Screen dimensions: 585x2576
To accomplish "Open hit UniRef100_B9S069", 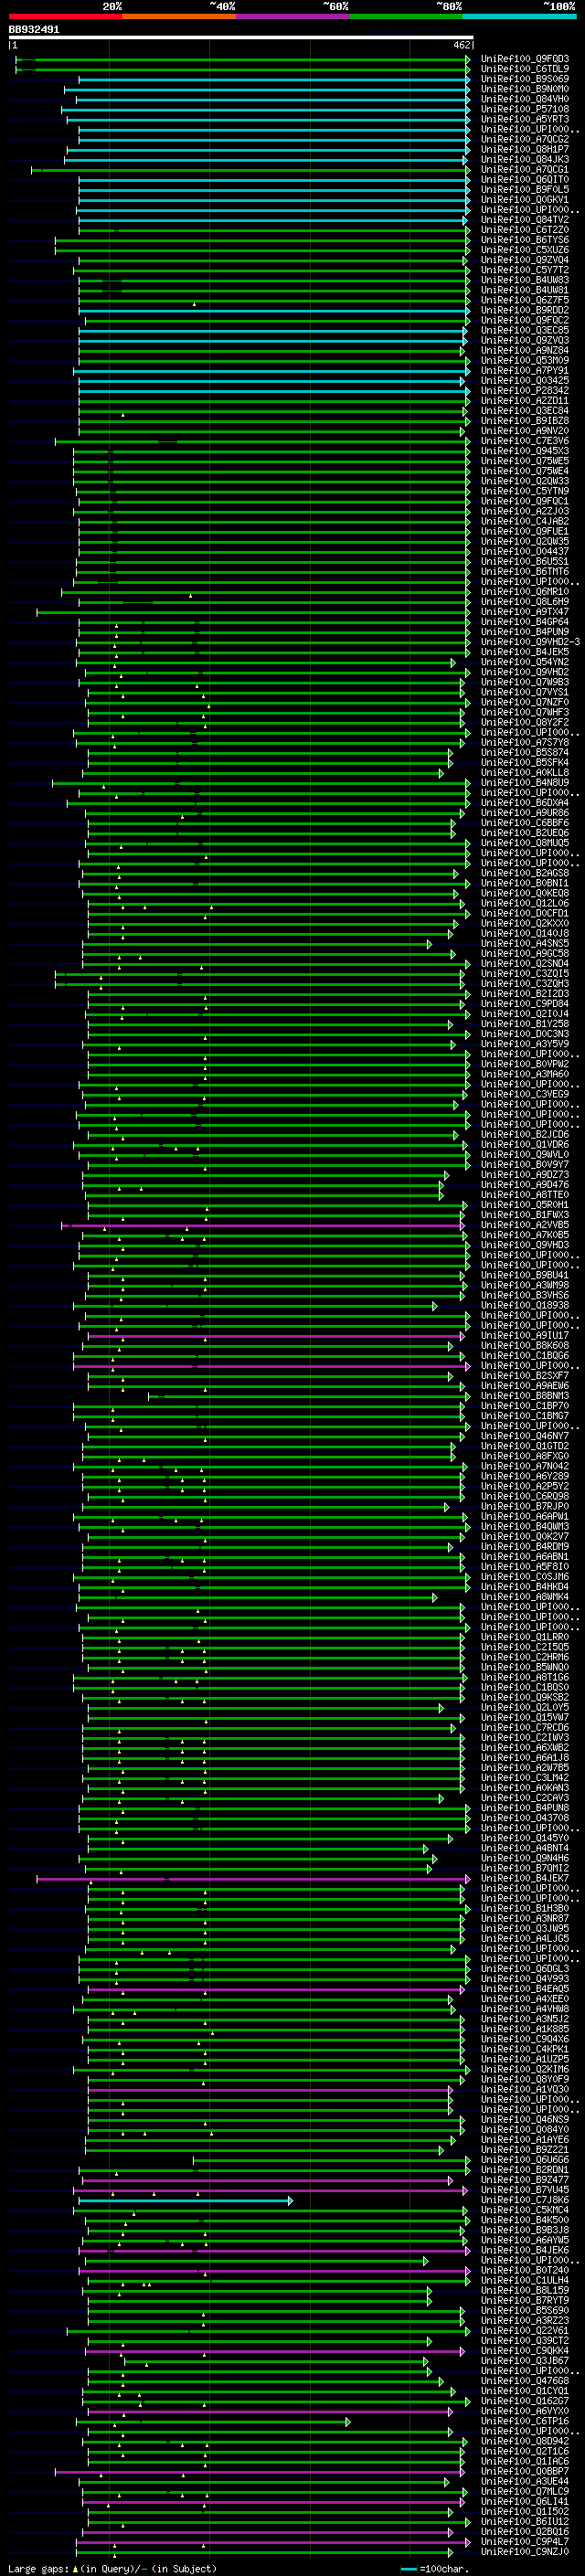I will (x=525, y=79).
